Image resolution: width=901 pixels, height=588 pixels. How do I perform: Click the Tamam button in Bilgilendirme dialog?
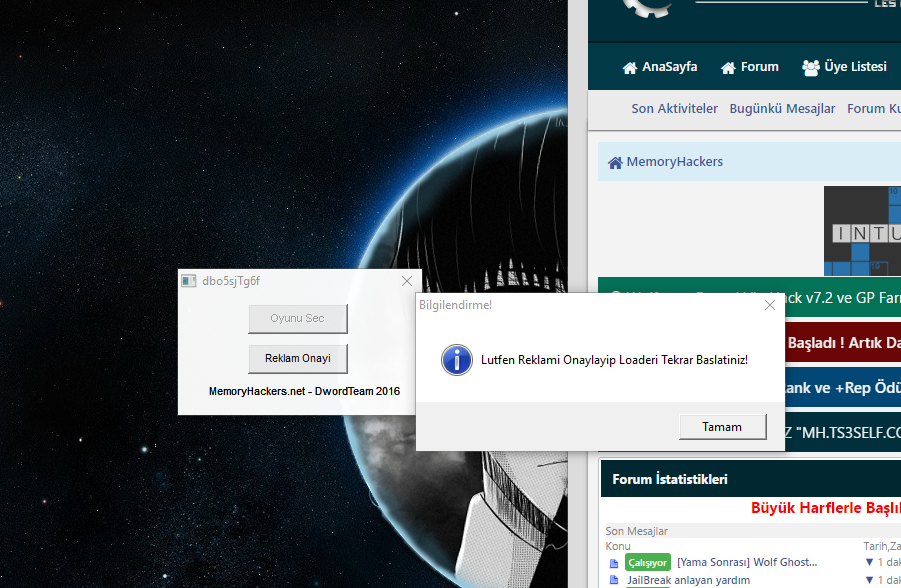click(722, 427)
